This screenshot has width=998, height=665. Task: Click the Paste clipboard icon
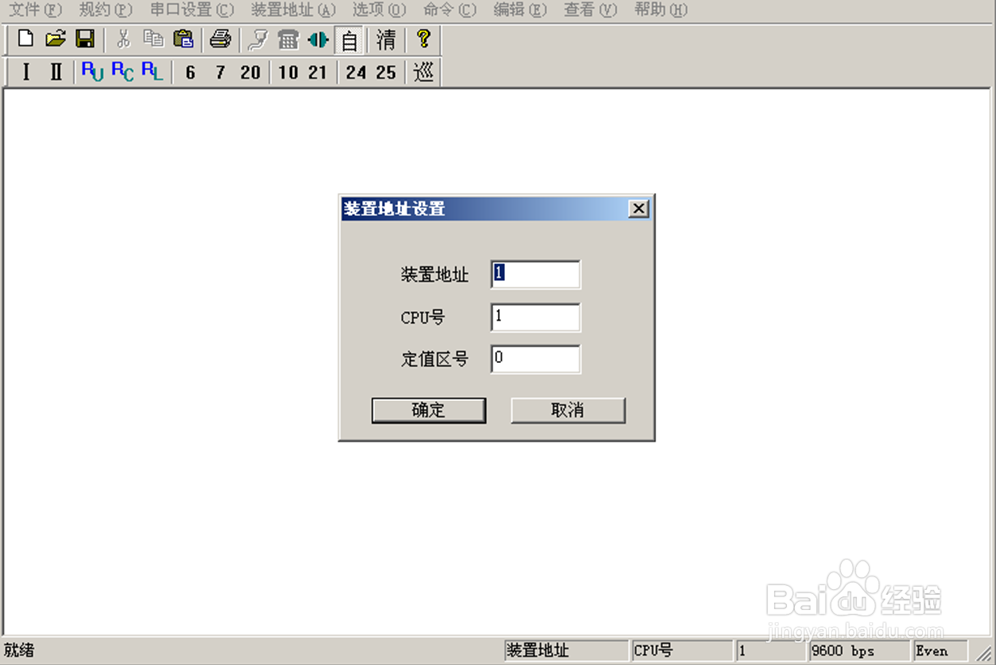click(x=183, y=39)
